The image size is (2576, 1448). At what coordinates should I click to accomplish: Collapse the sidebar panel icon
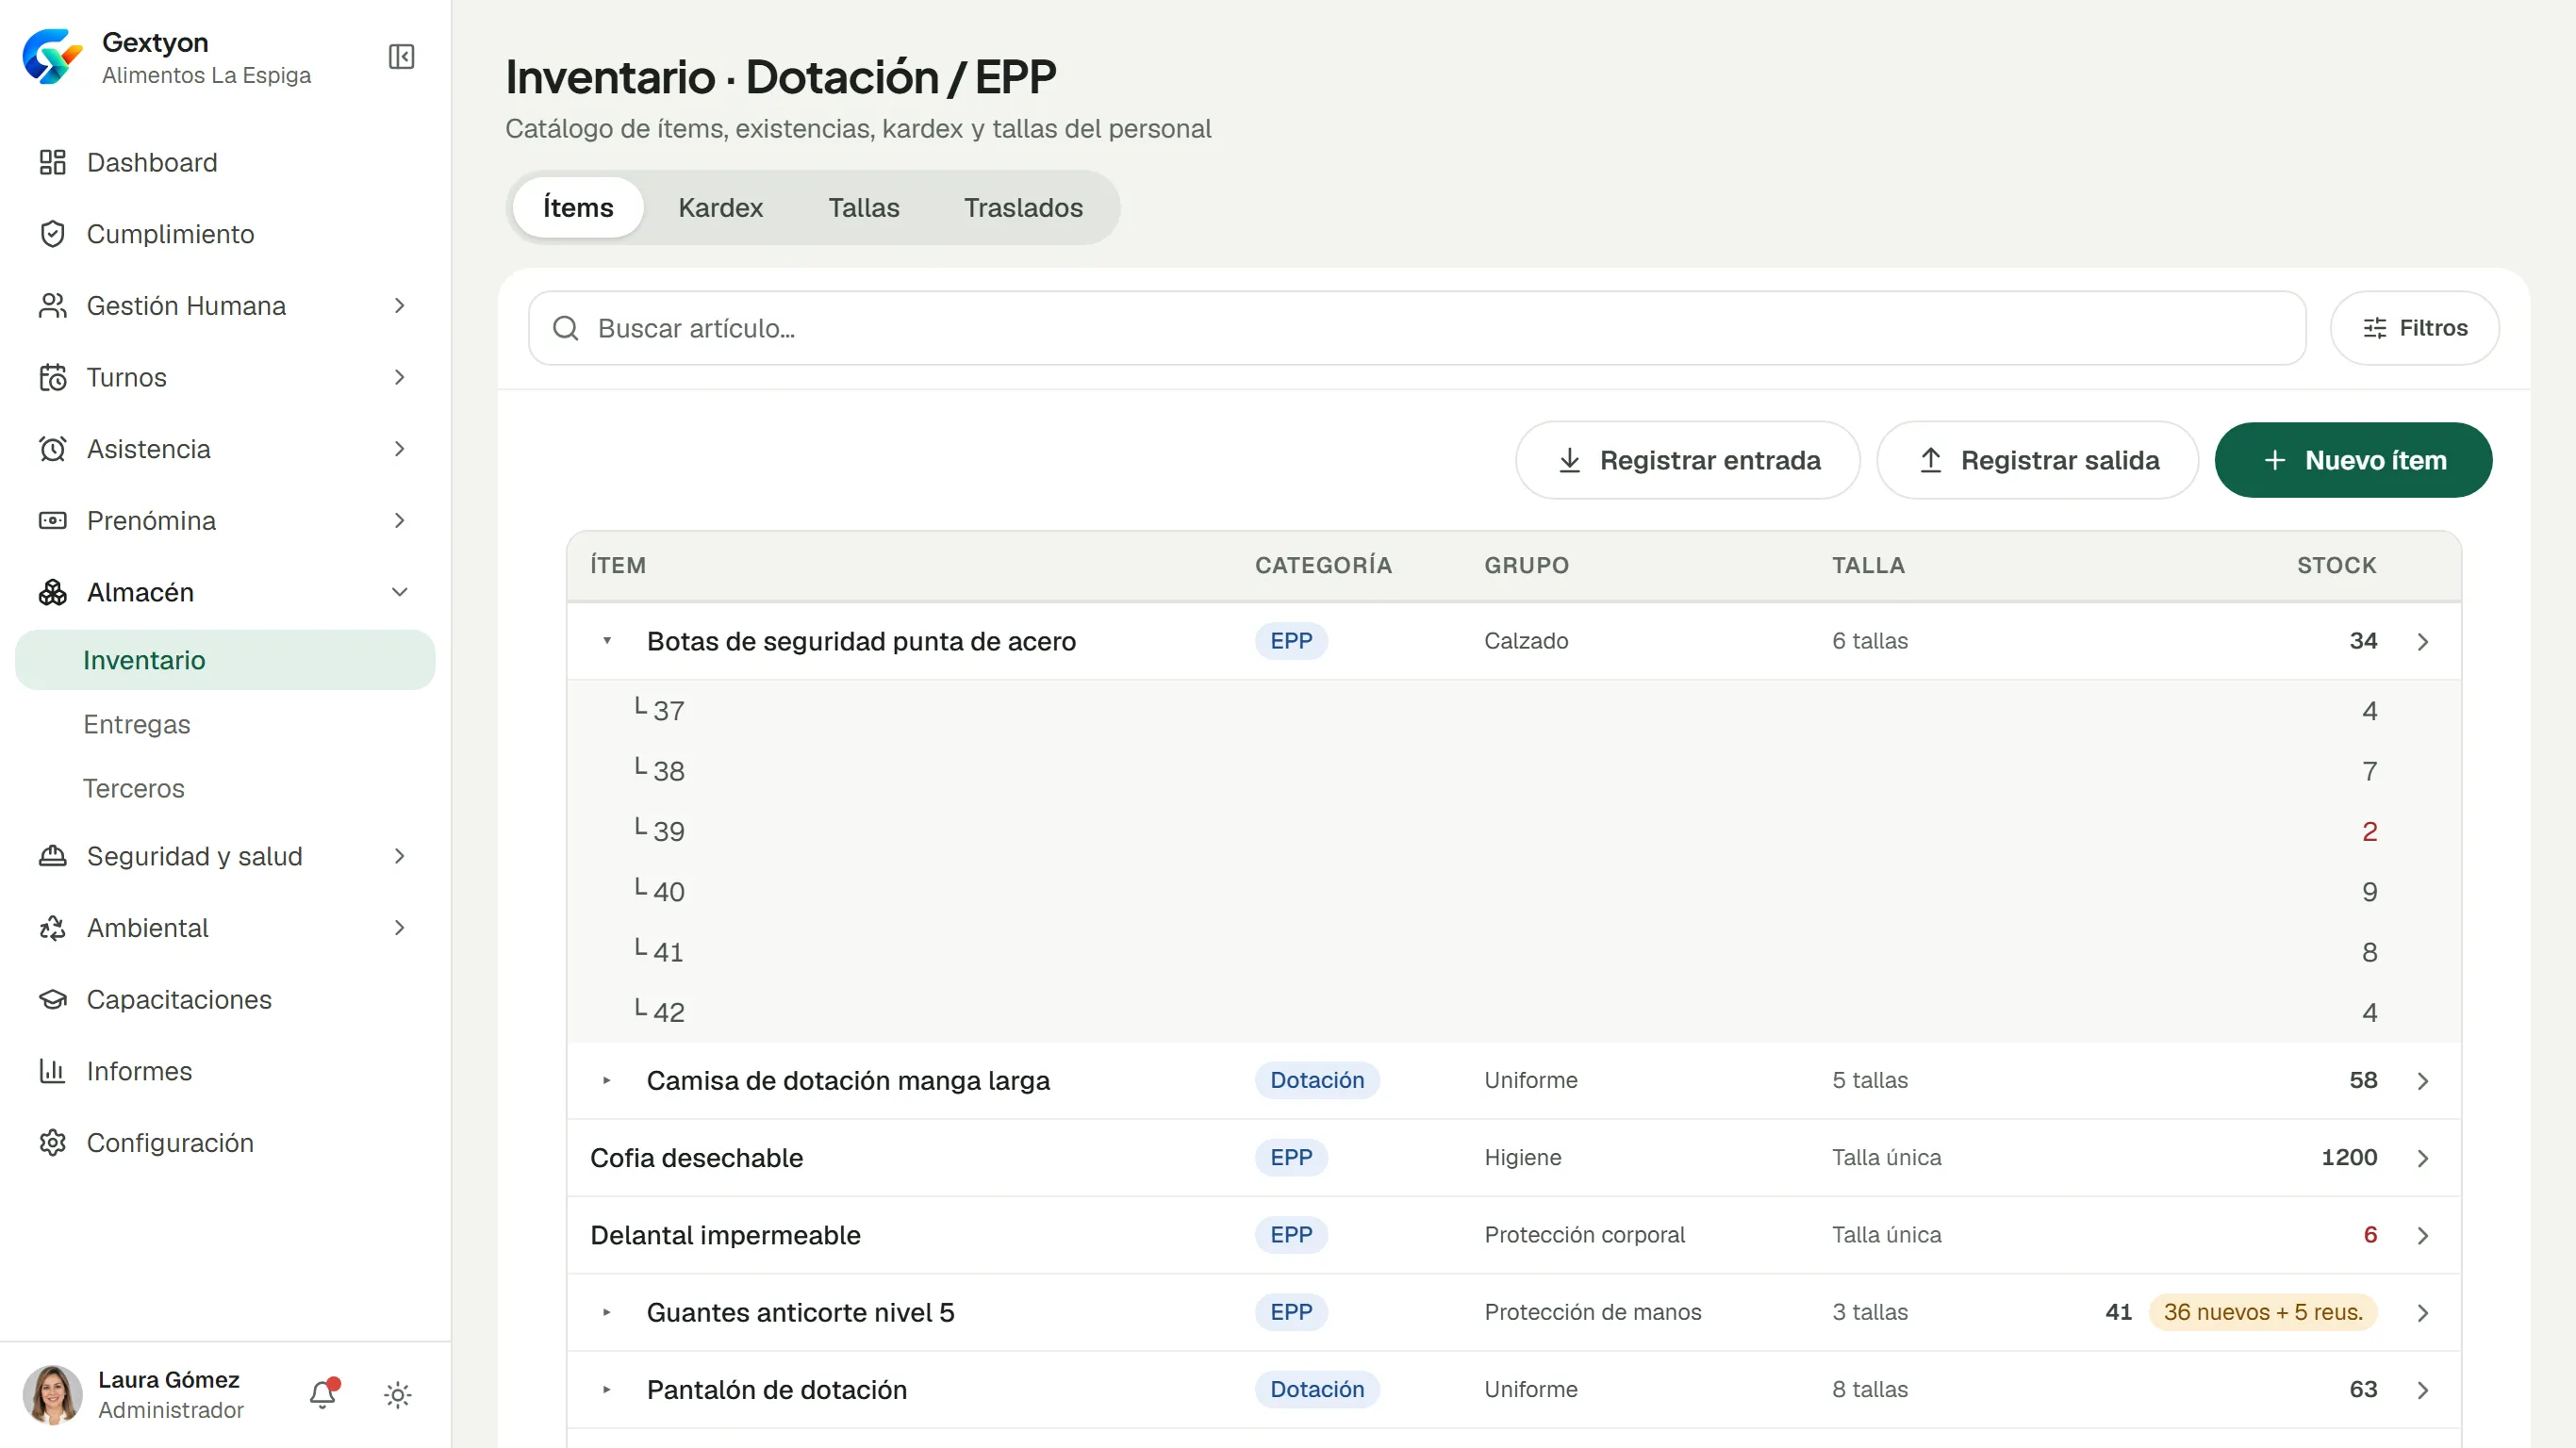tap(401, 57)
